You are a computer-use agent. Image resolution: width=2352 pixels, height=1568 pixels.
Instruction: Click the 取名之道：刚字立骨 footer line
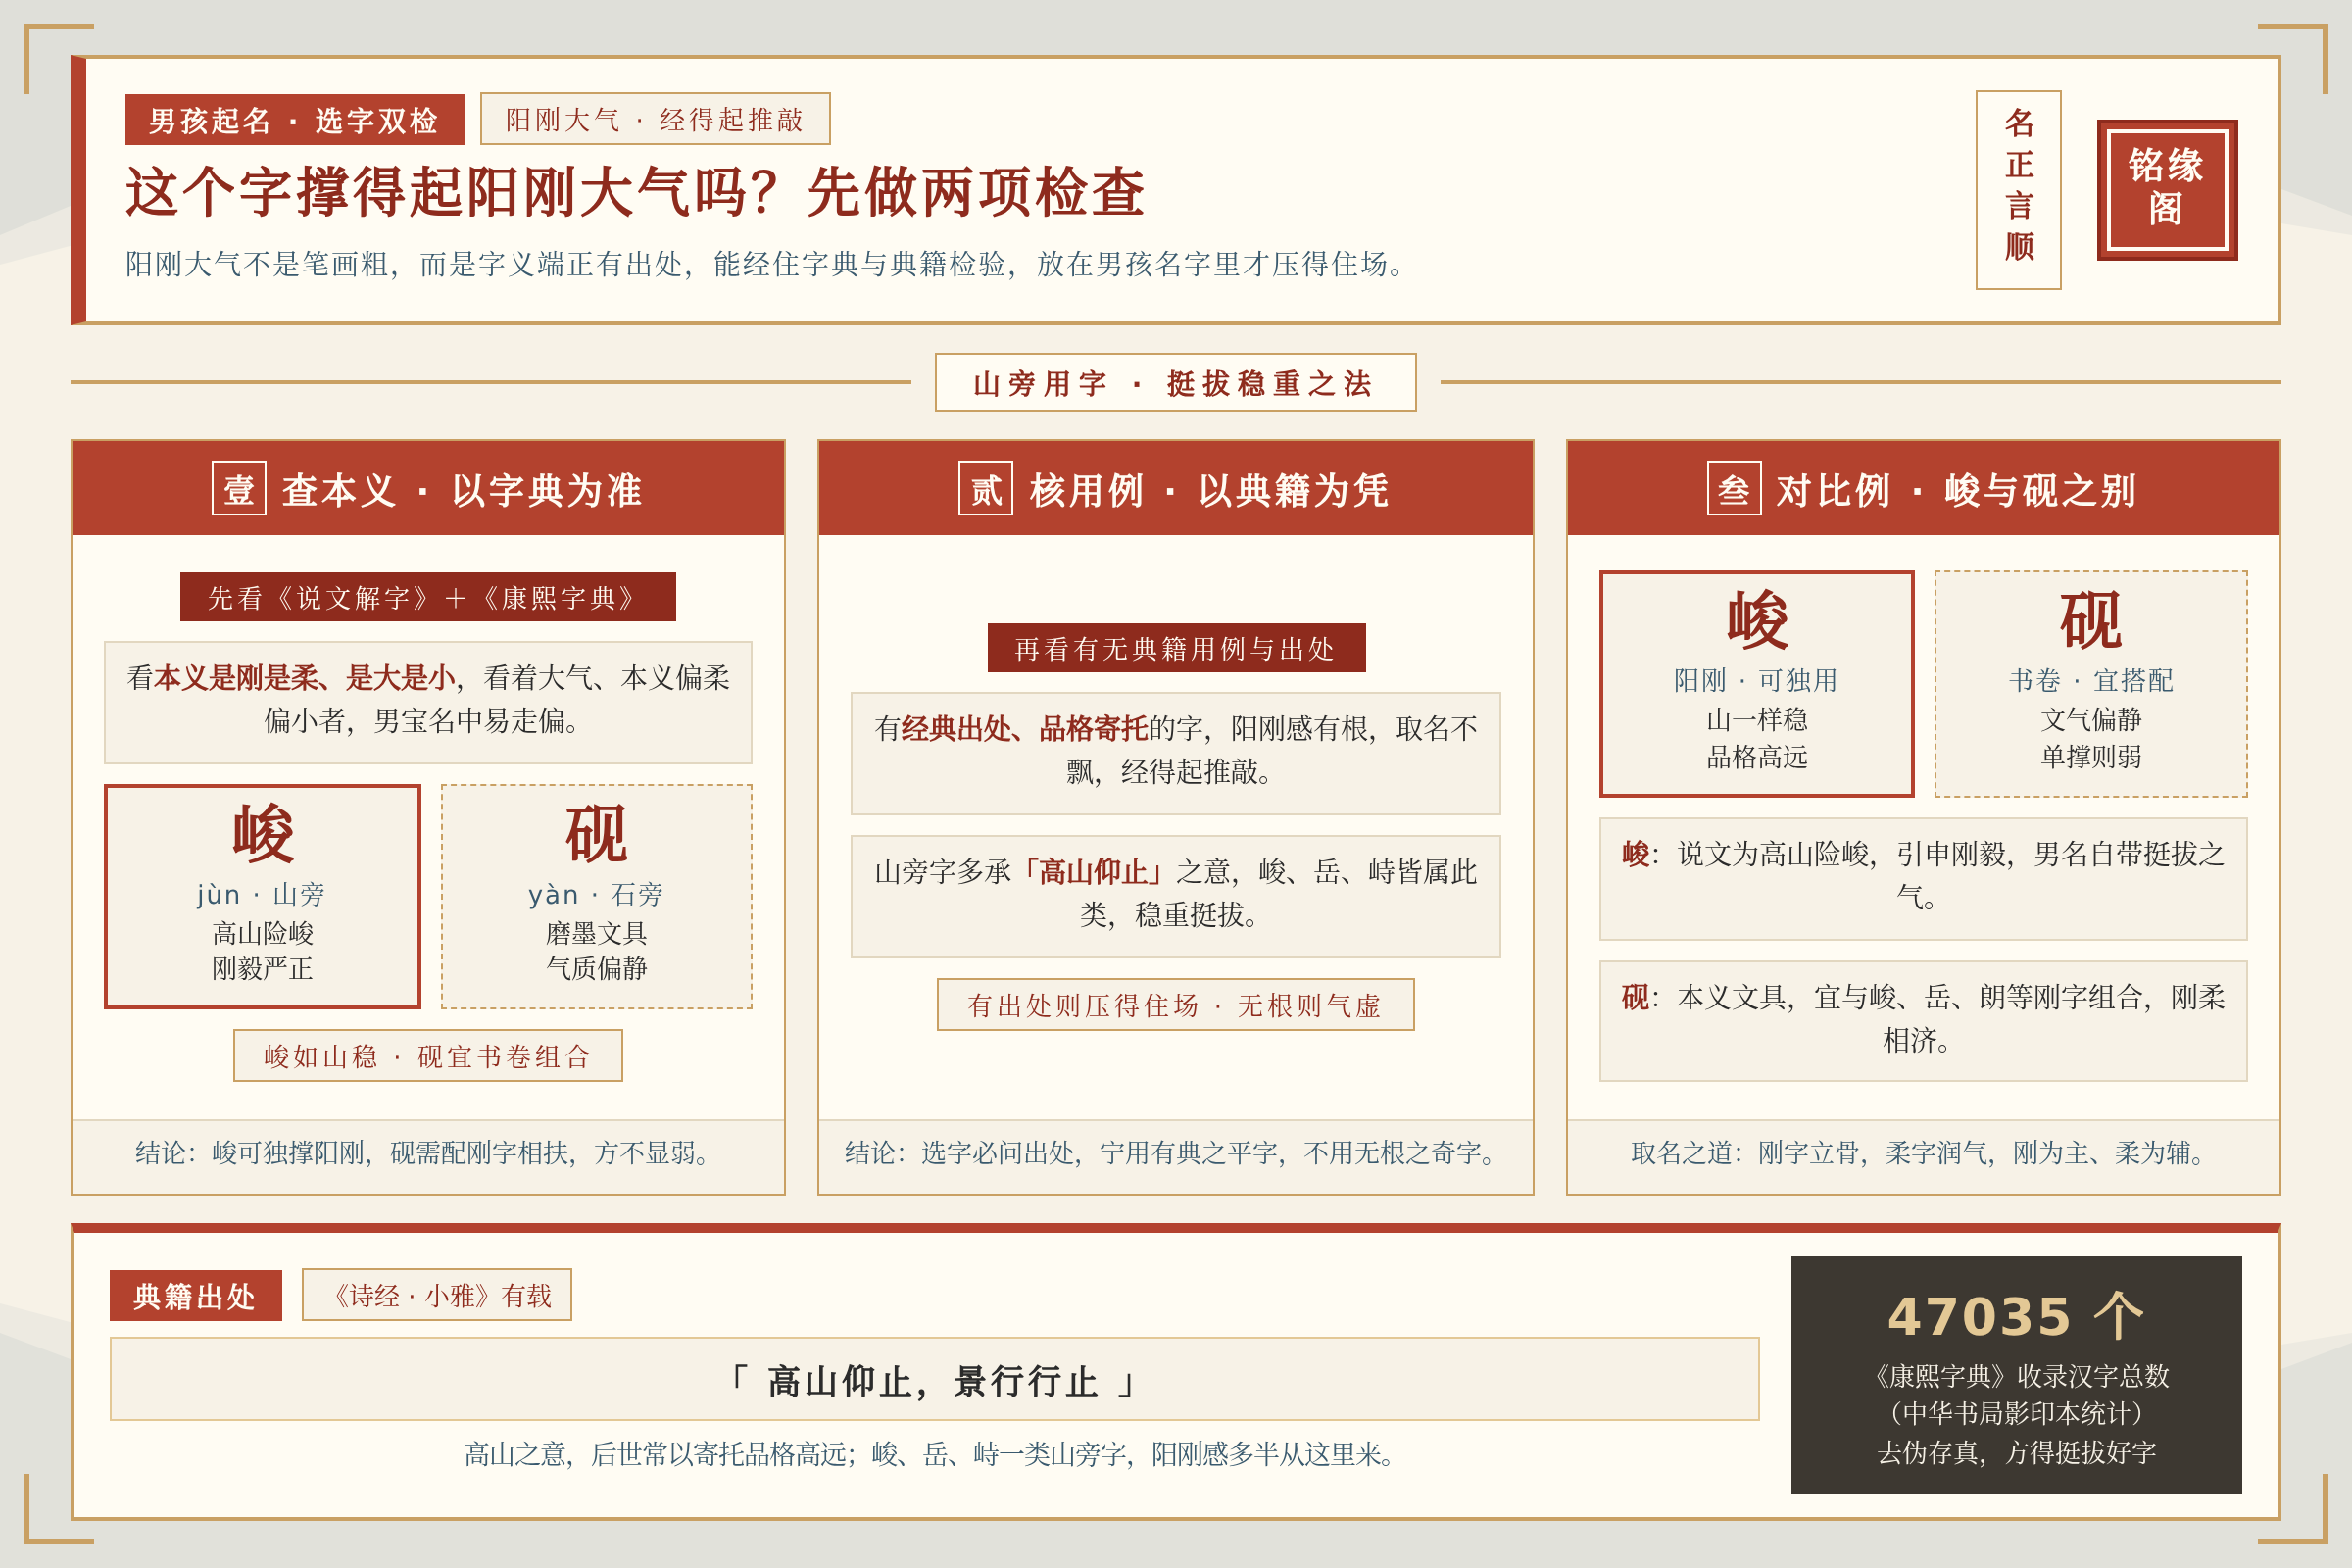pos(1923,1153)
